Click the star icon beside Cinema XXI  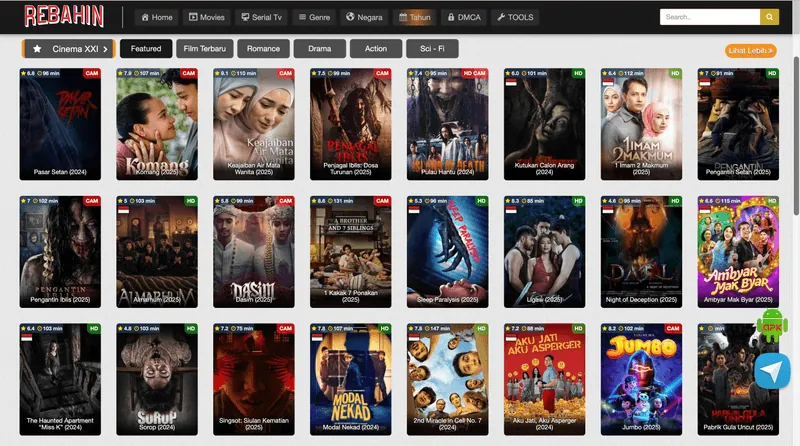pyautogui.click(x=37, y=48)
